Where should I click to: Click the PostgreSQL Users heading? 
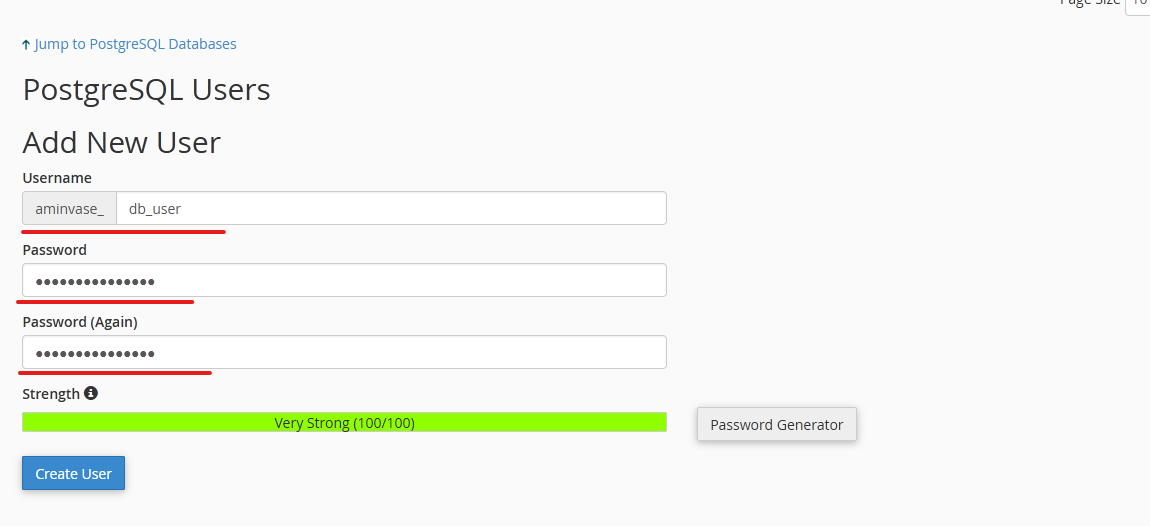point(146,90)
